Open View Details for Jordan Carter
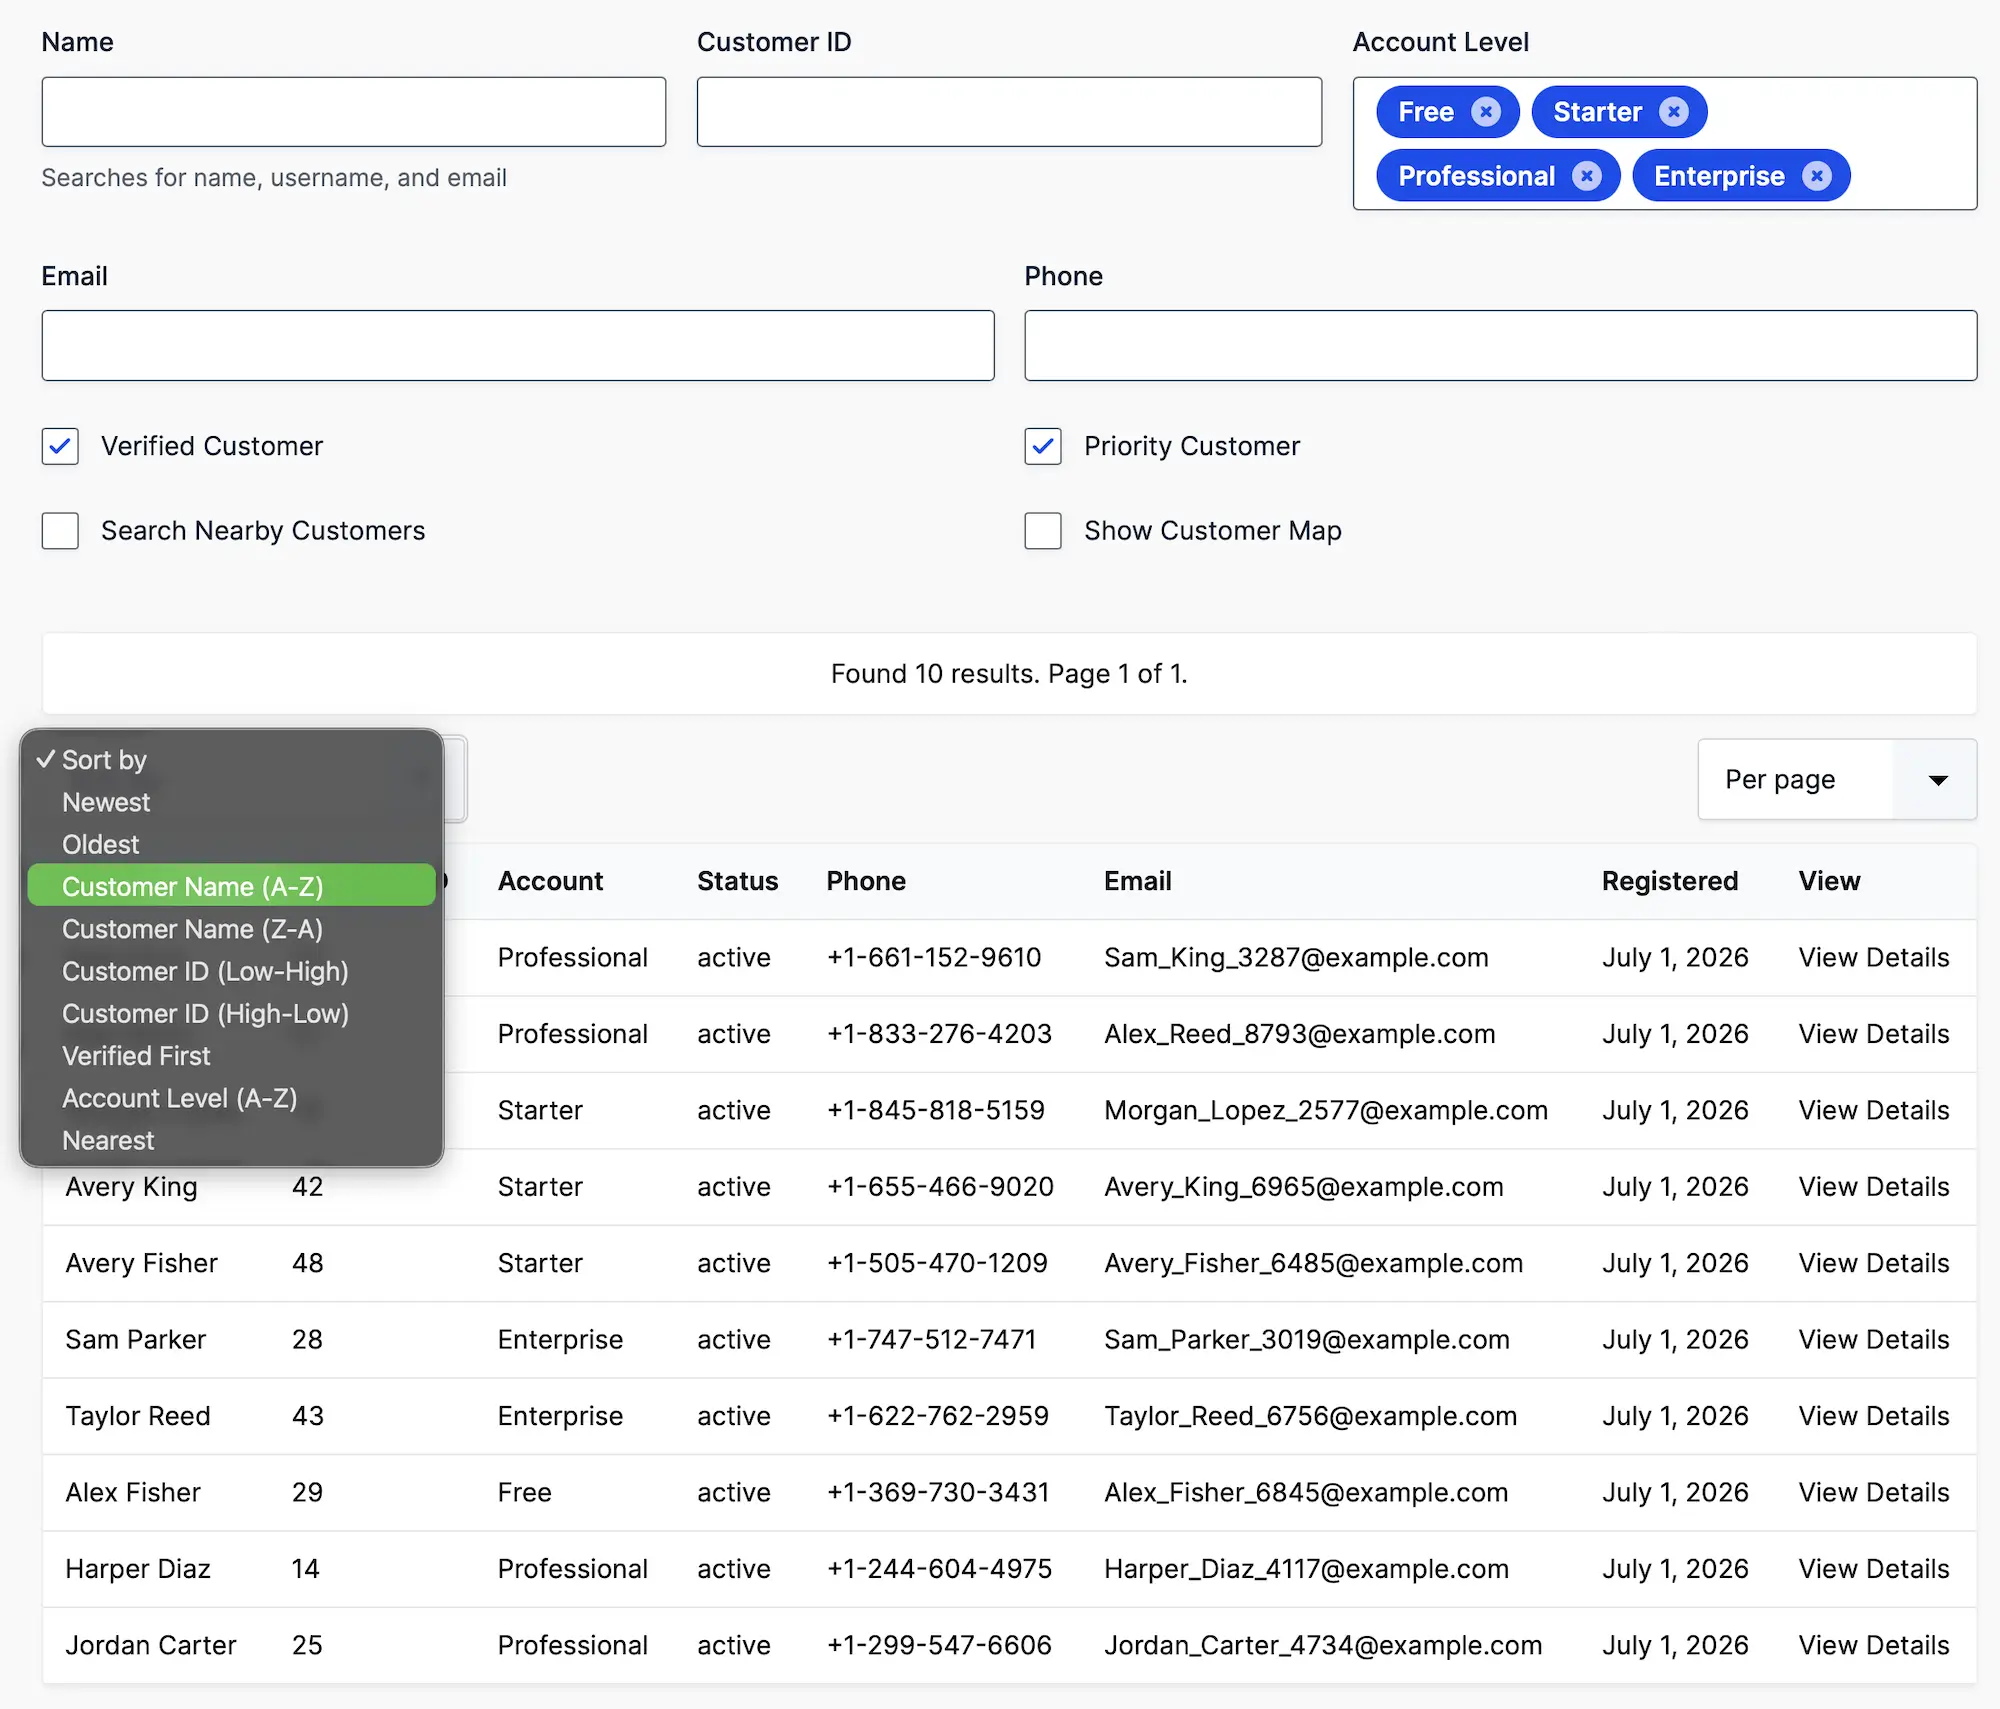 (x=1874, y=1645)
